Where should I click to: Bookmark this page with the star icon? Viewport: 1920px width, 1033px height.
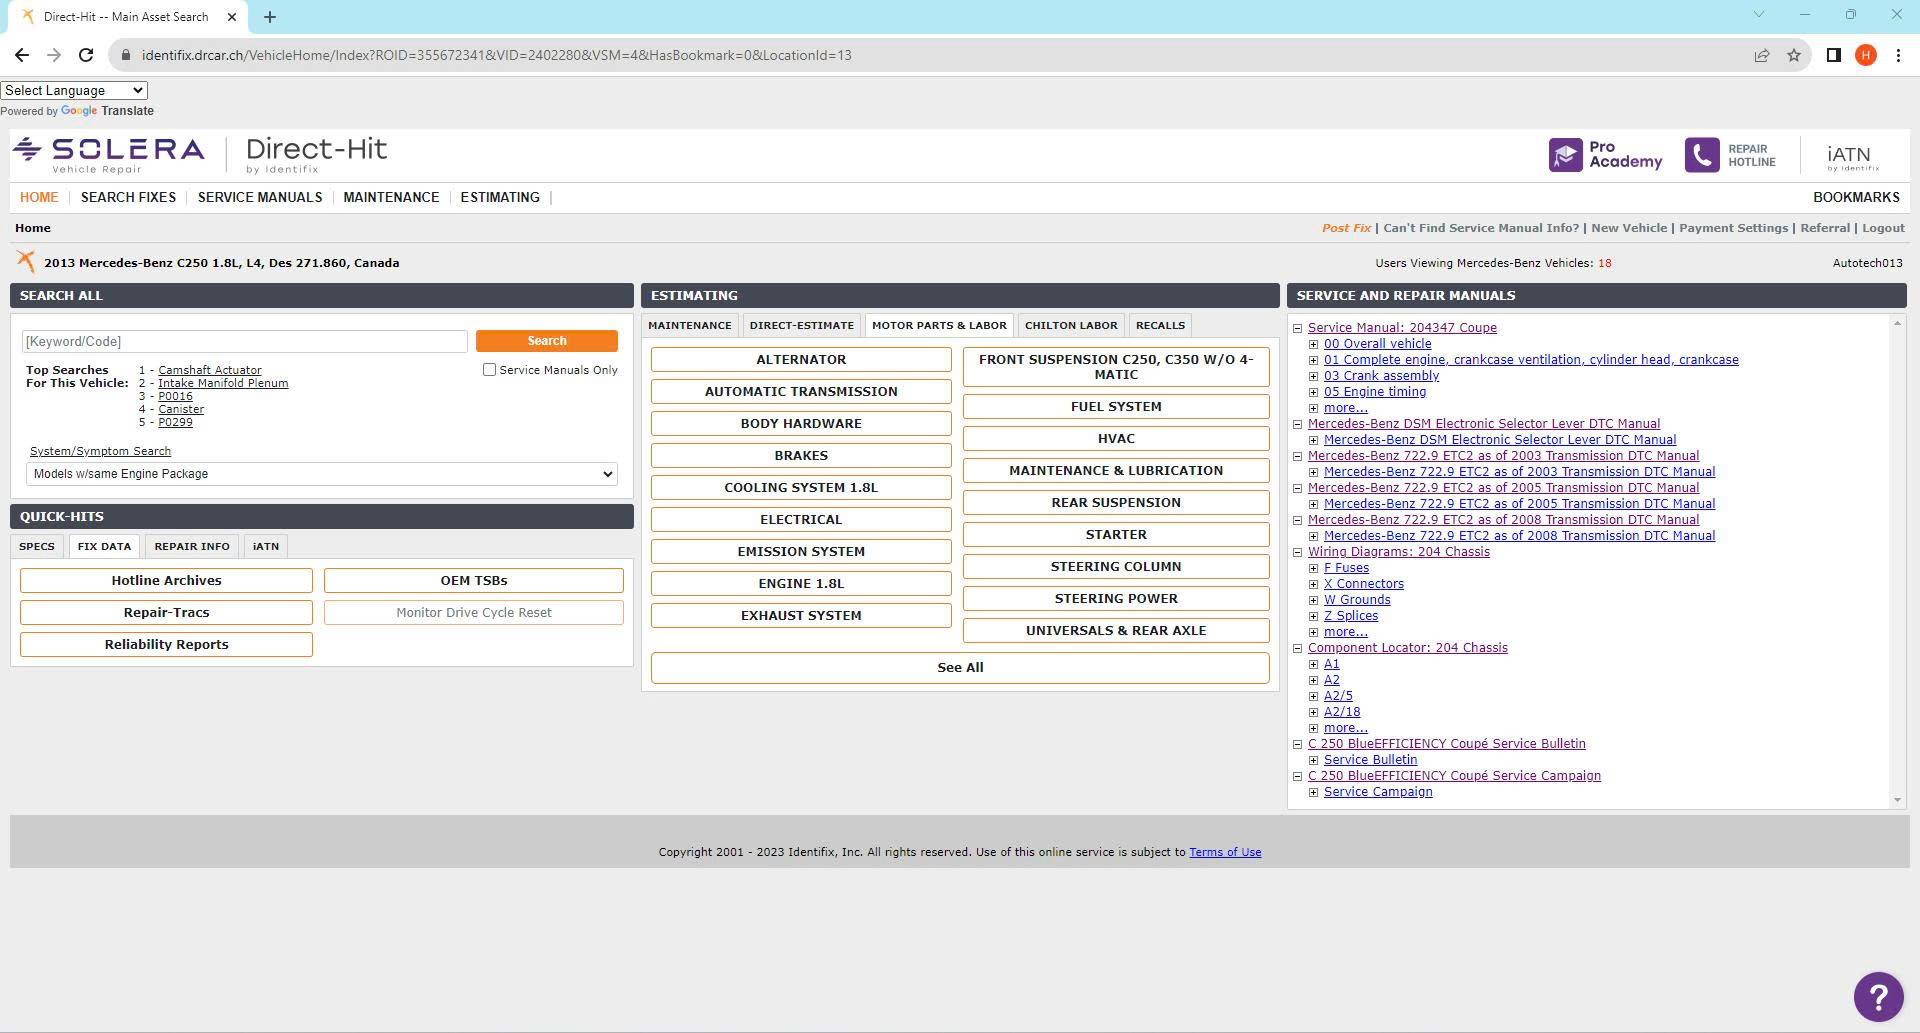(x=1794, y=55)
